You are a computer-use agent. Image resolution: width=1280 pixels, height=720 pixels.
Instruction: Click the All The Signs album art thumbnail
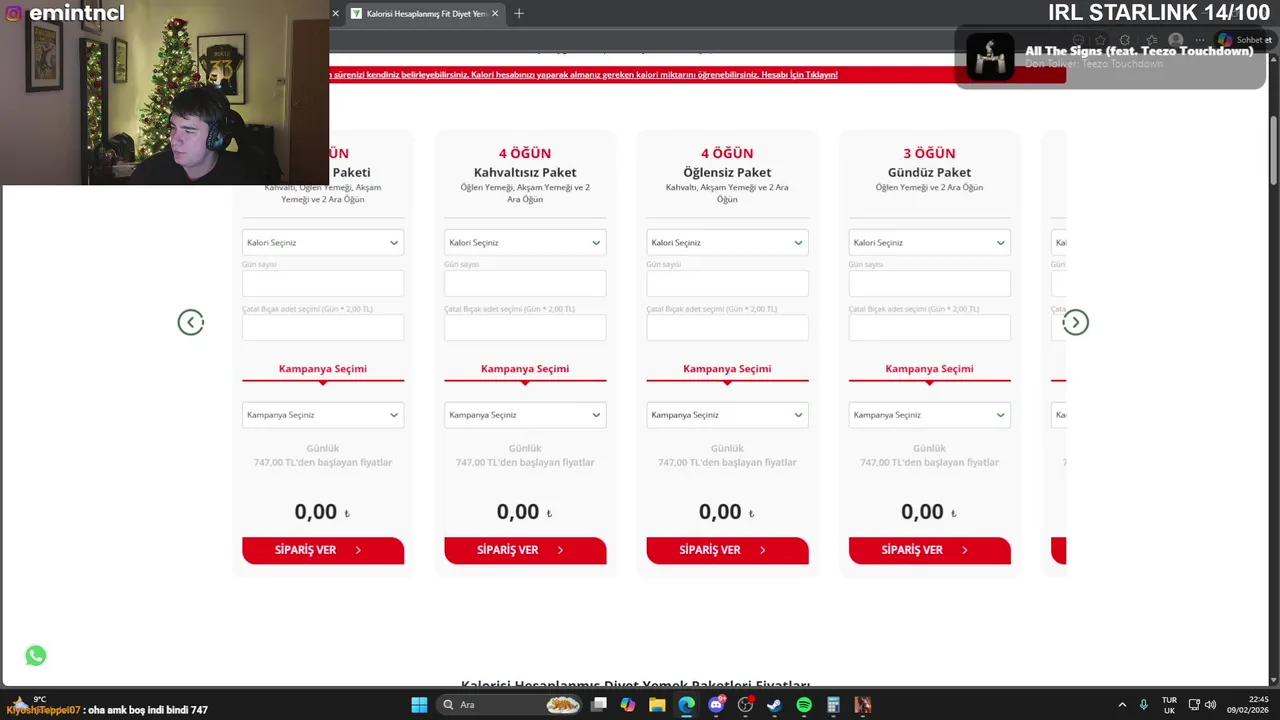point(990,57)
